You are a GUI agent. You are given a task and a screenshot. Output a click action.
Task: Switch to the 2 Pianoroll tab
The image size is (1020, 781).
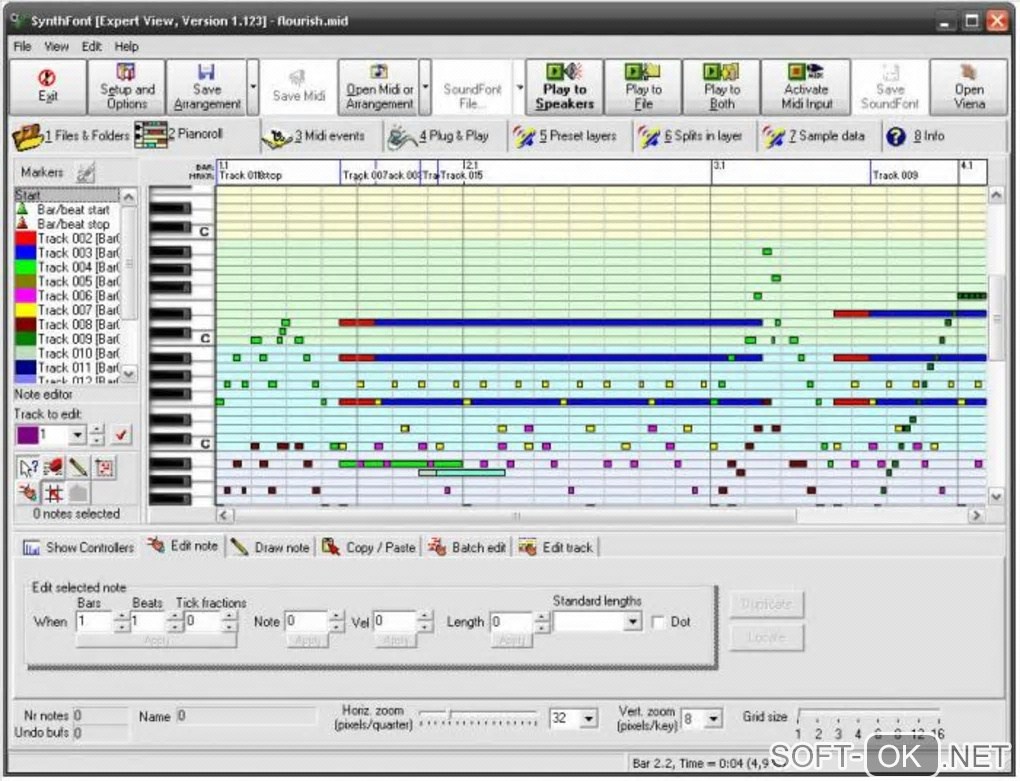180,135
